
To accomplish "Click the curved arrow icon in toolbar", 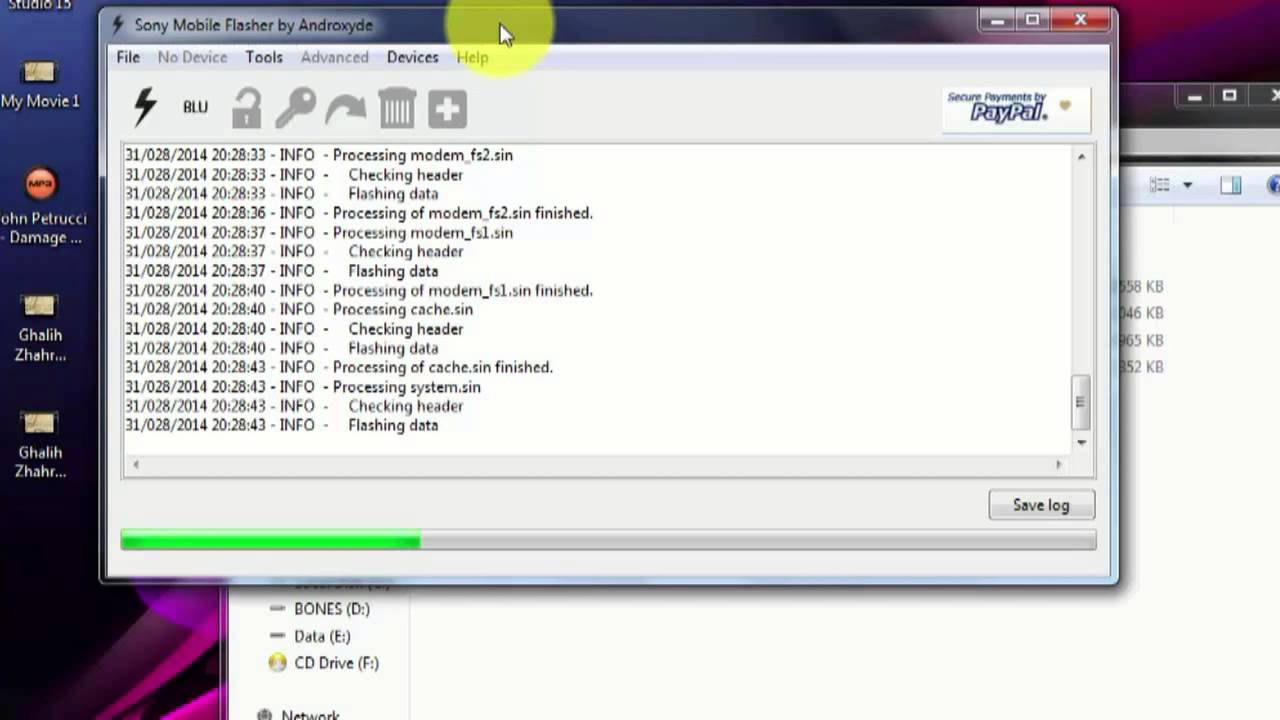I will tap(346, 109).
